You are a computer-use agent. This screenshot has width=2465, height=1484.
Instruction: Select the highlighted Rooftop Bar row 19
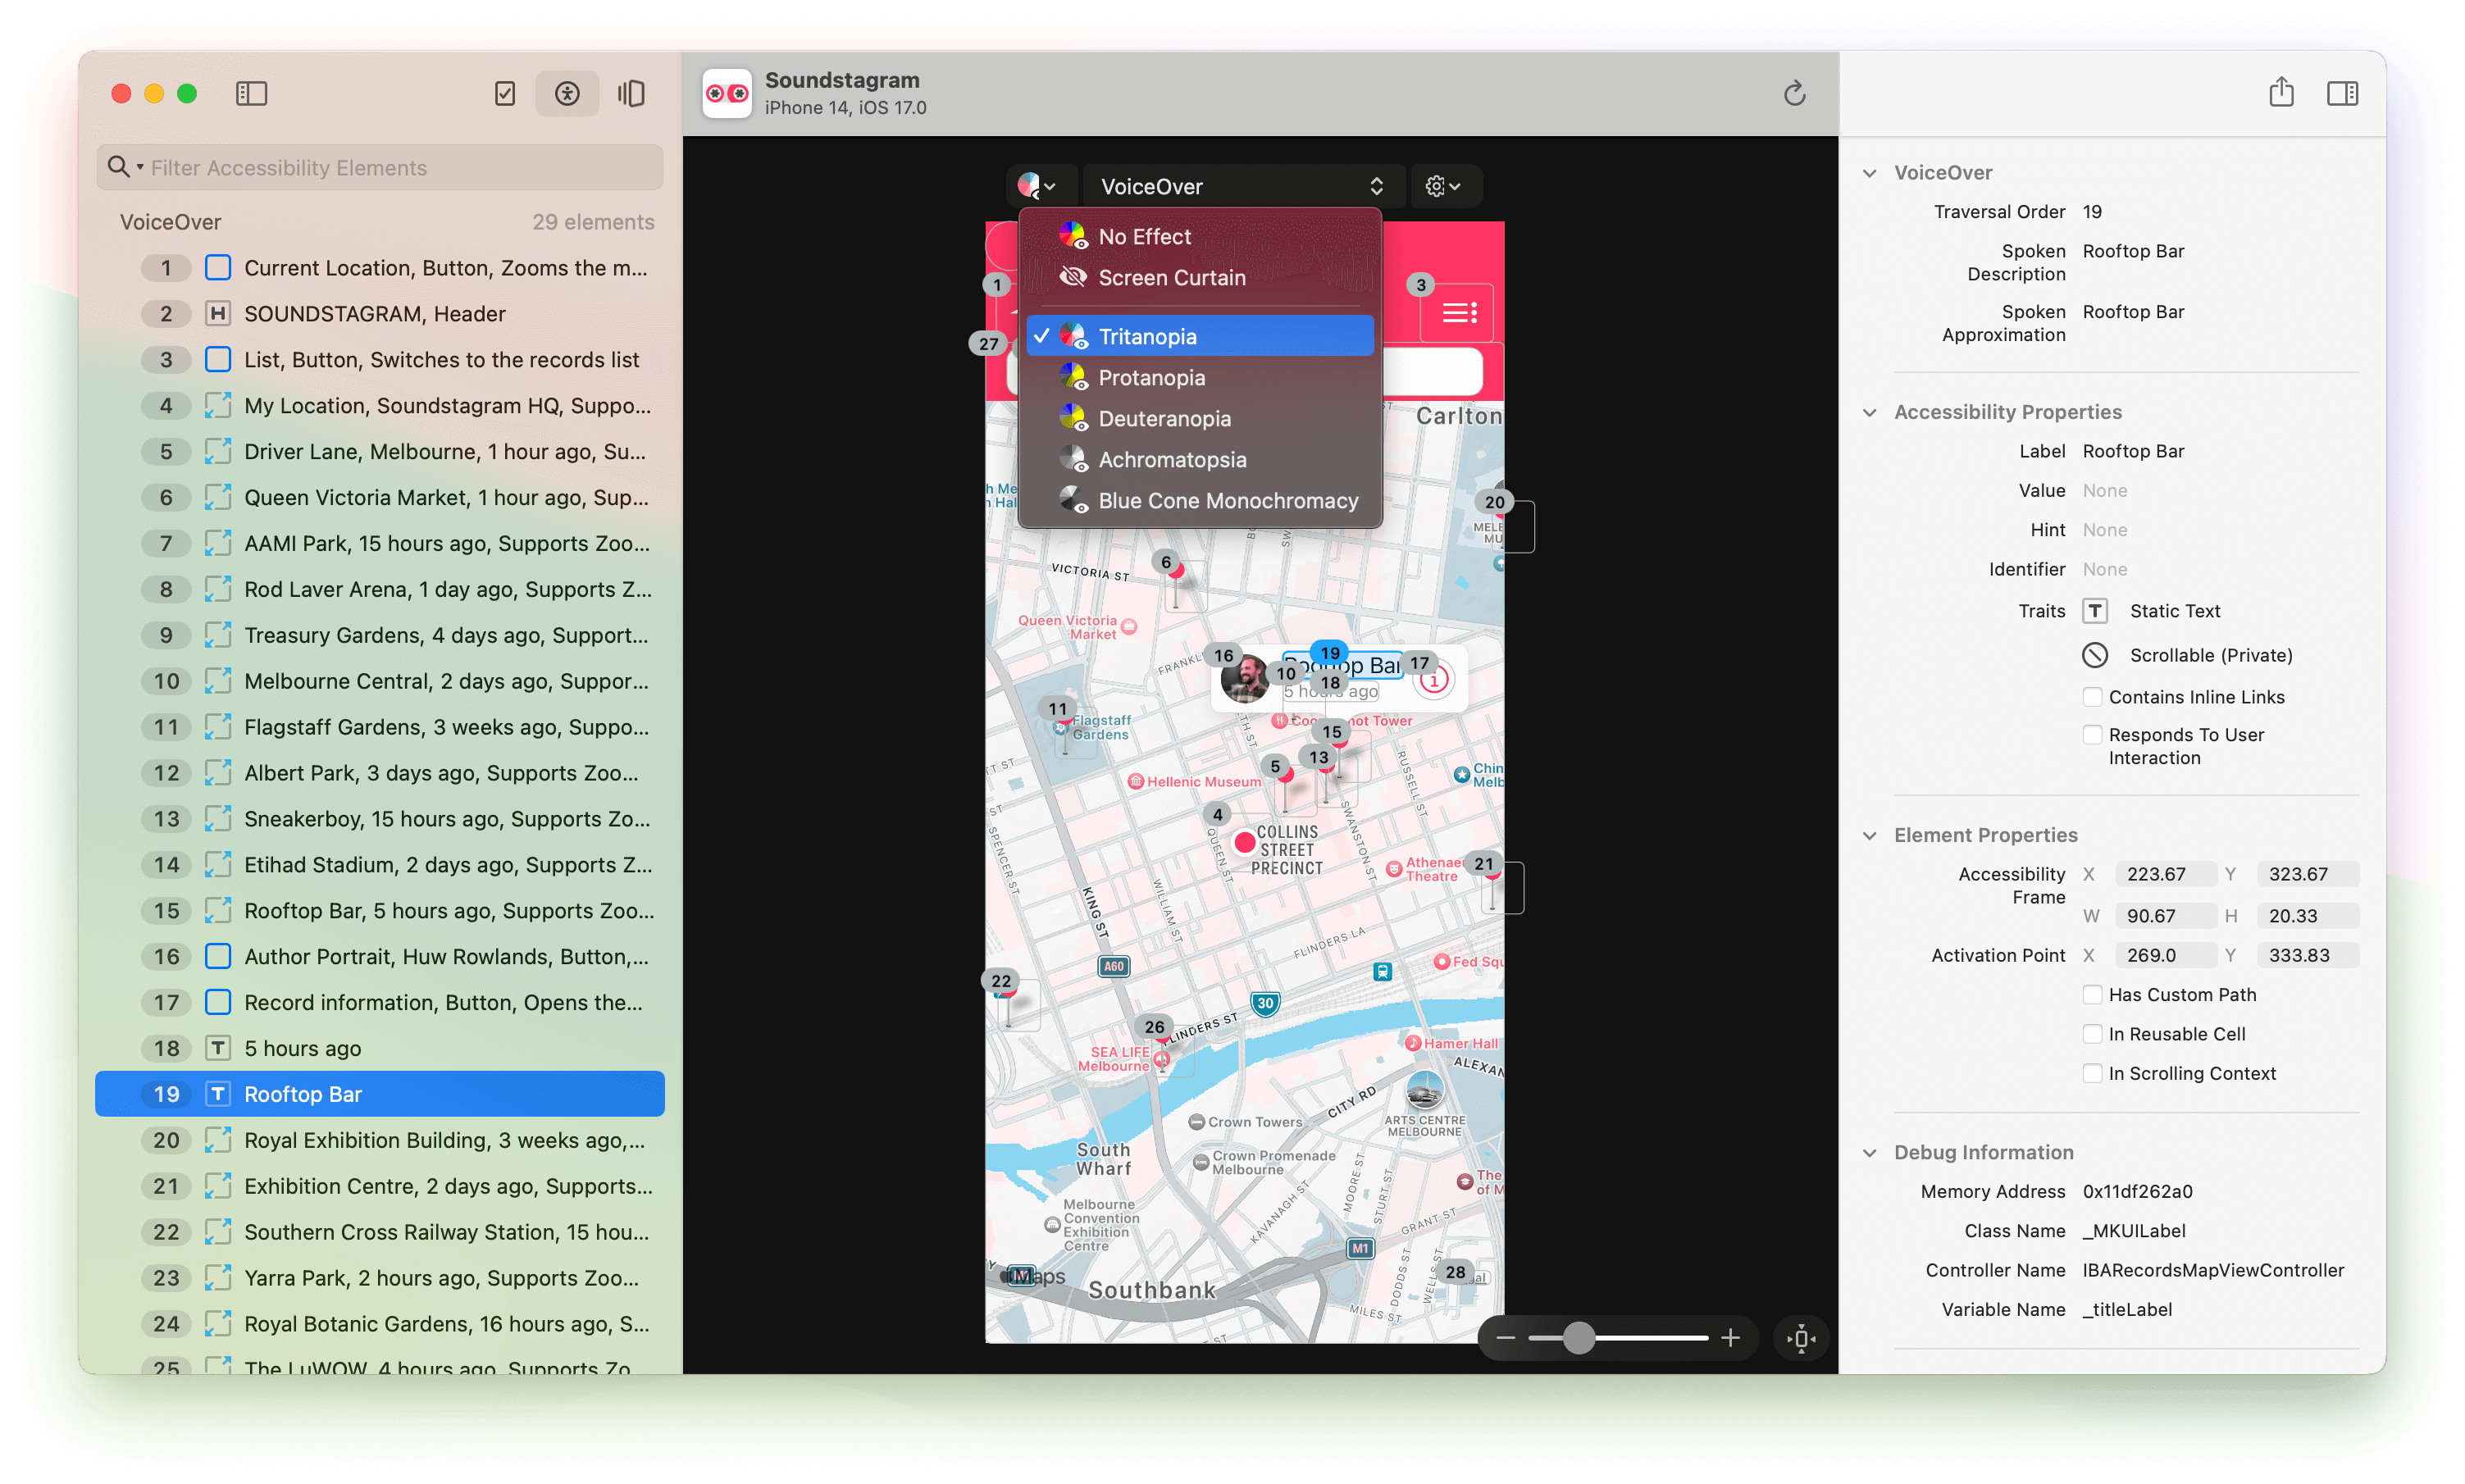380,1094
